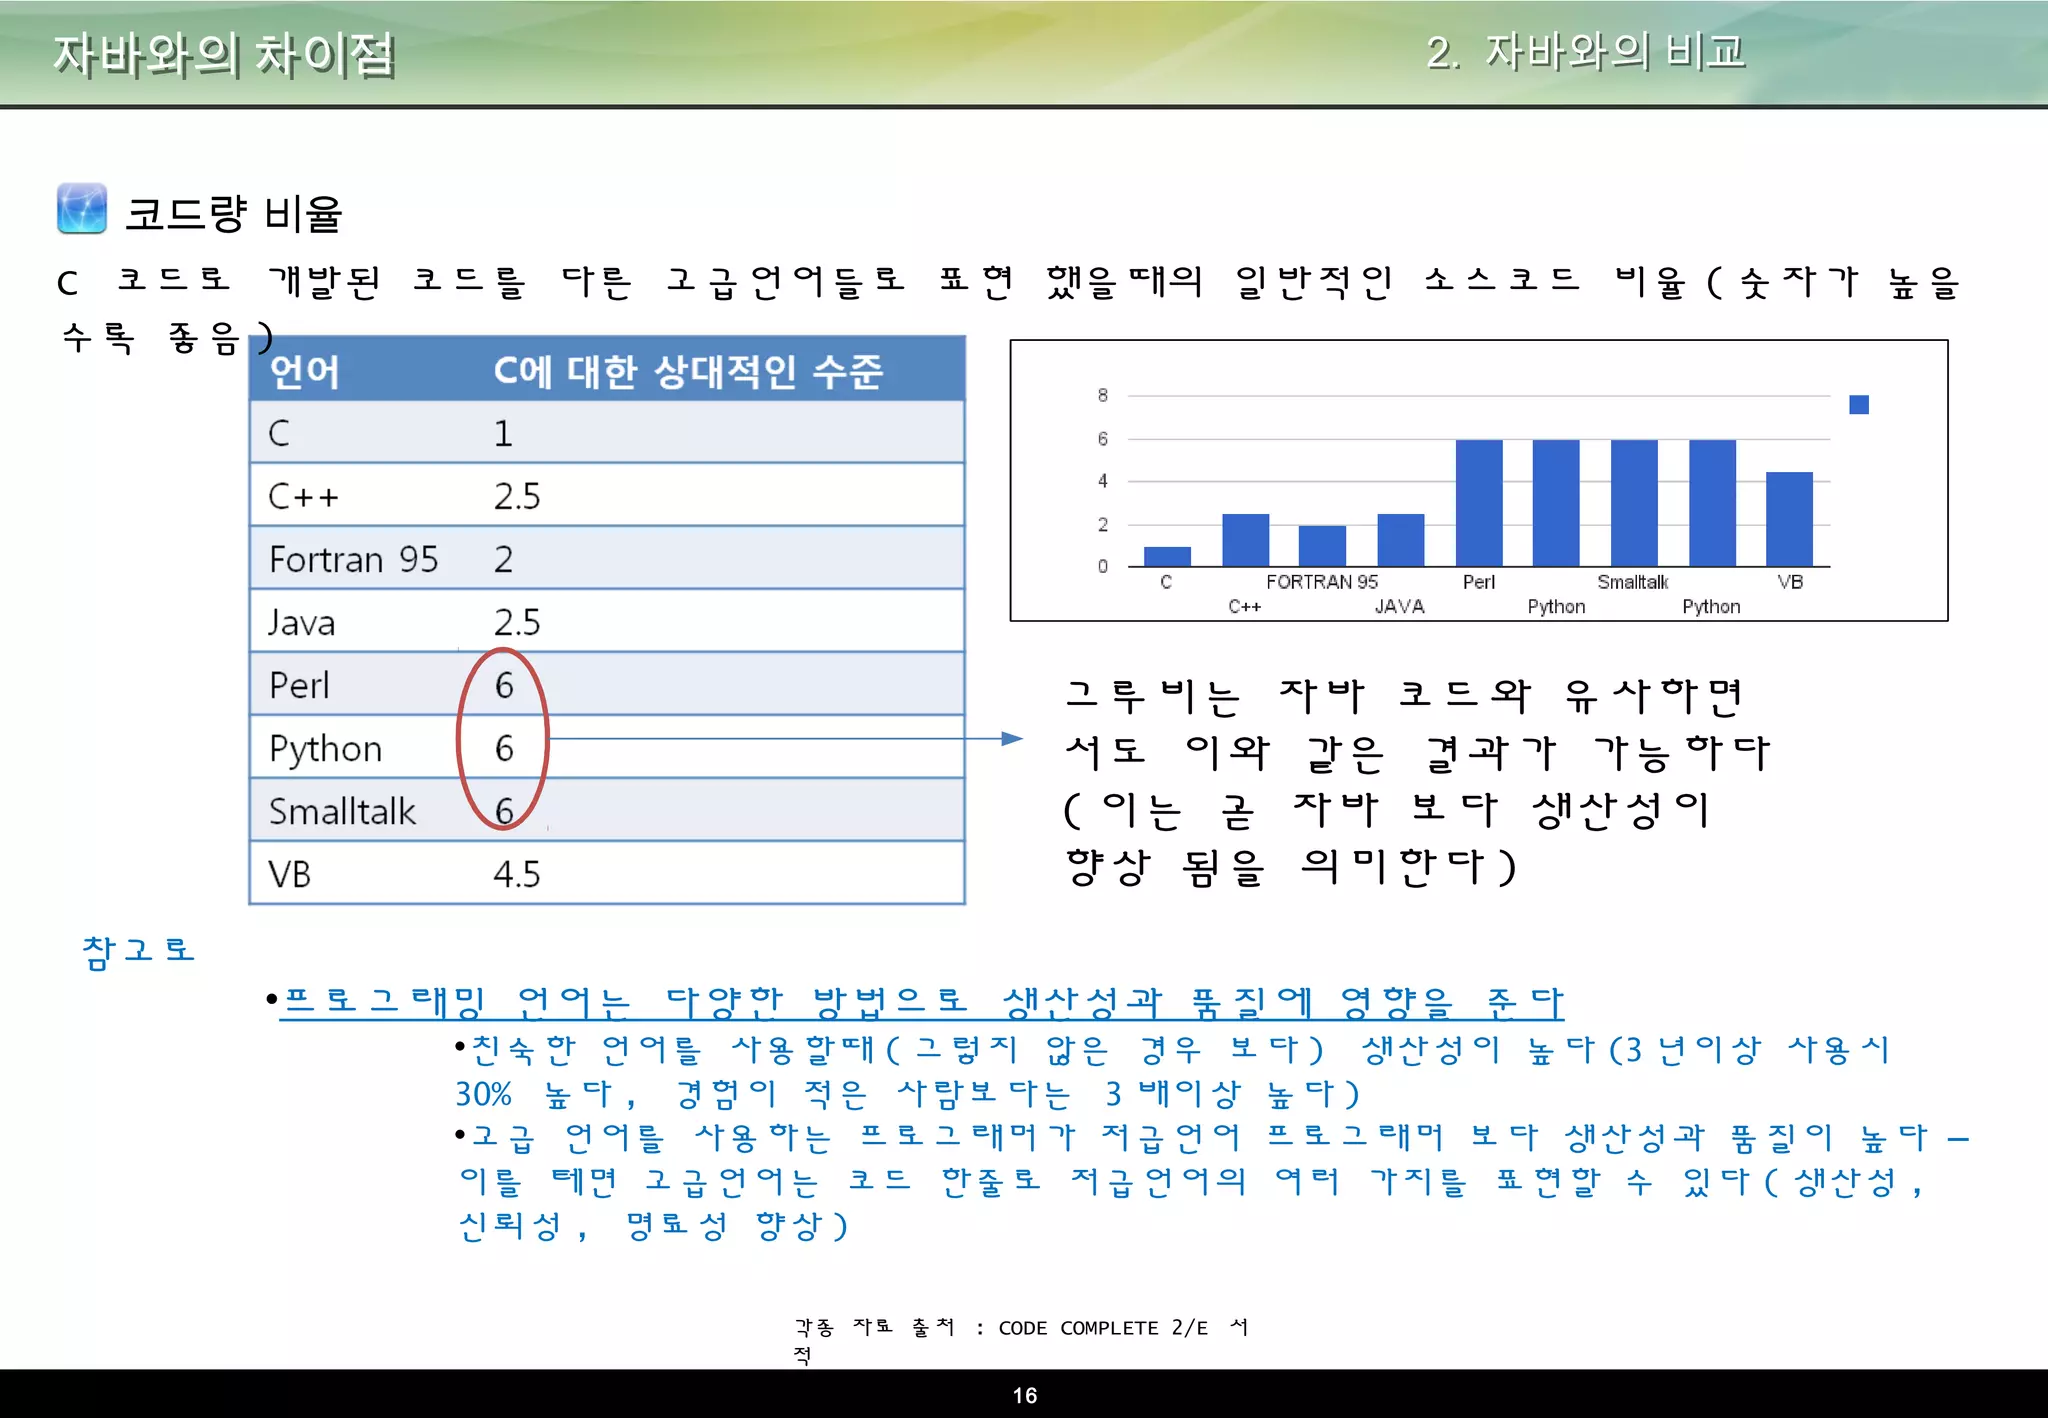Open the underlined link 프로그래밍 언어는 다양한 방법으로
The height and width of the screenshot is (1418, 2048).
920,1001
